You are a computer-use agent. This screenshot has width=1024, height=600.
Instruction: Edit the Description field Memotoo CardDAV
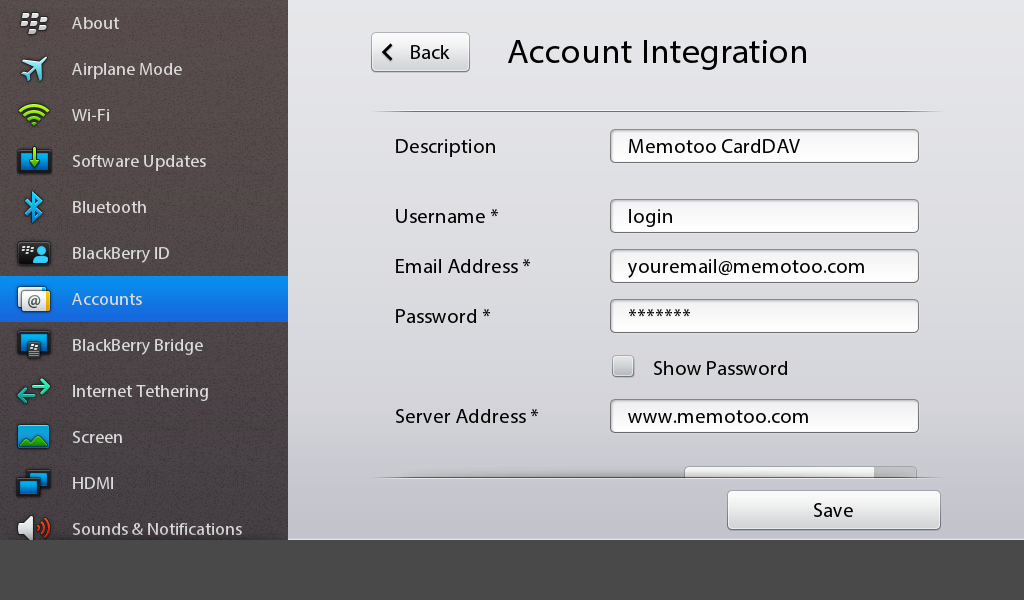[764, 146]
